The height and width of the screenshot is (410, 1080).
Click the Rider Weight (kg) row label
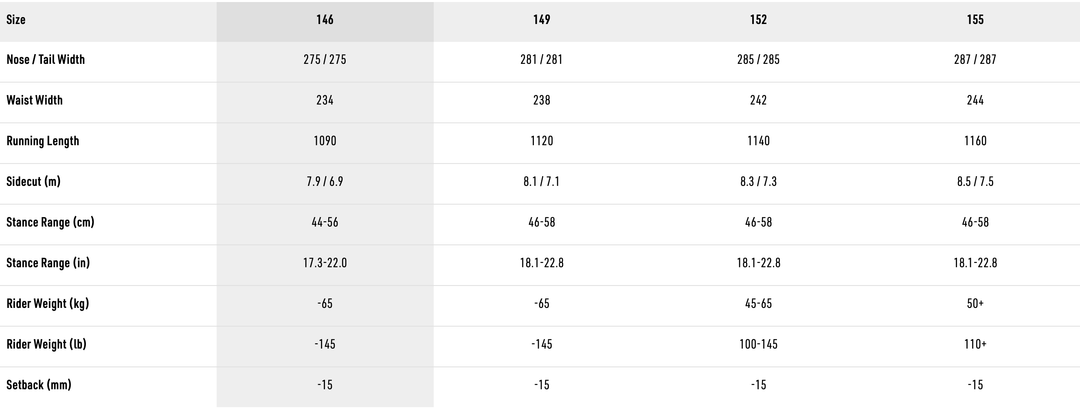[47, 304]
